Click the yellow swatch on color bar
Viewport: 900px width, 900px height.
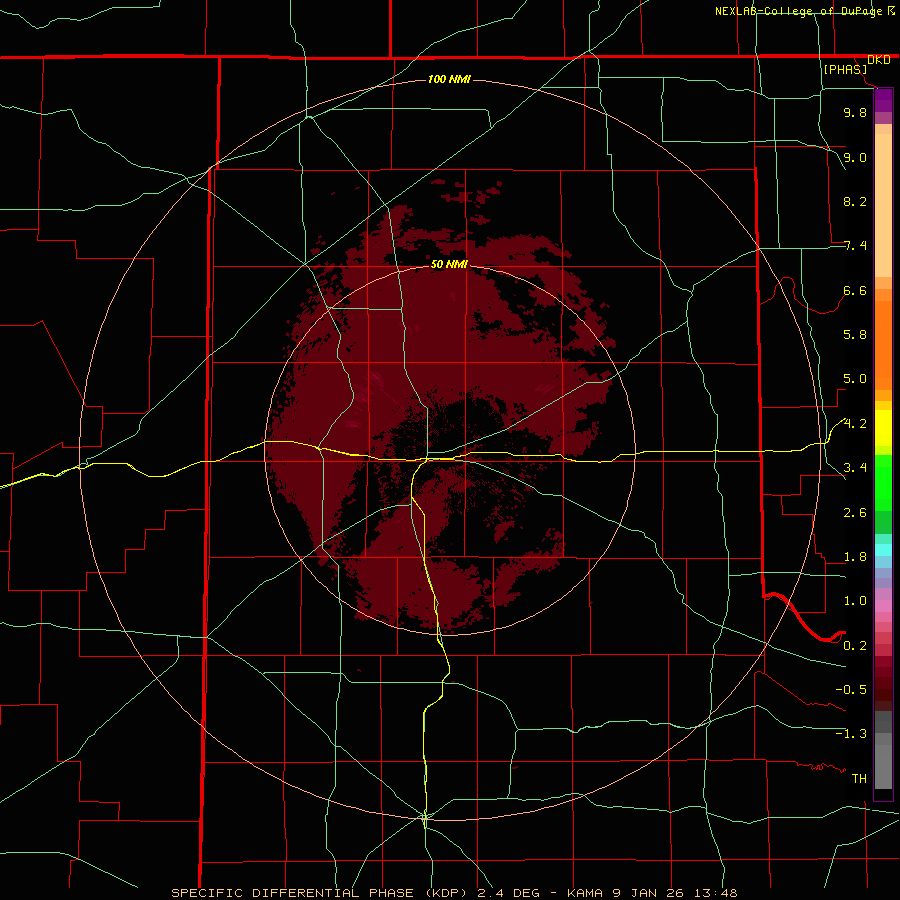pos(883,428)
